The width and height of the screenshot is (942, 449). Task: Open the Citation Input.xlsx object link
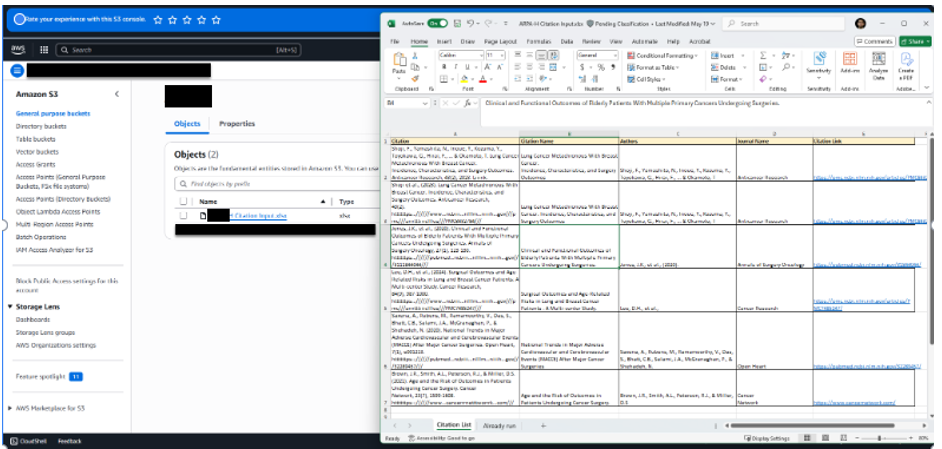coord(258,216)
